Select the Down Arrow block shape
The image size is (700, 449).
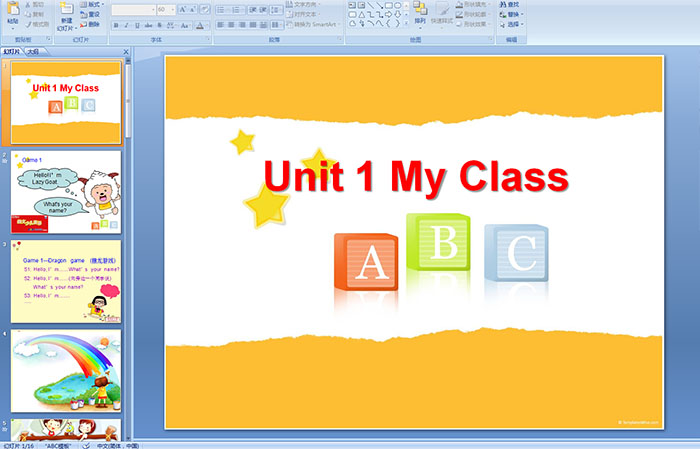(x=397, y=15)
